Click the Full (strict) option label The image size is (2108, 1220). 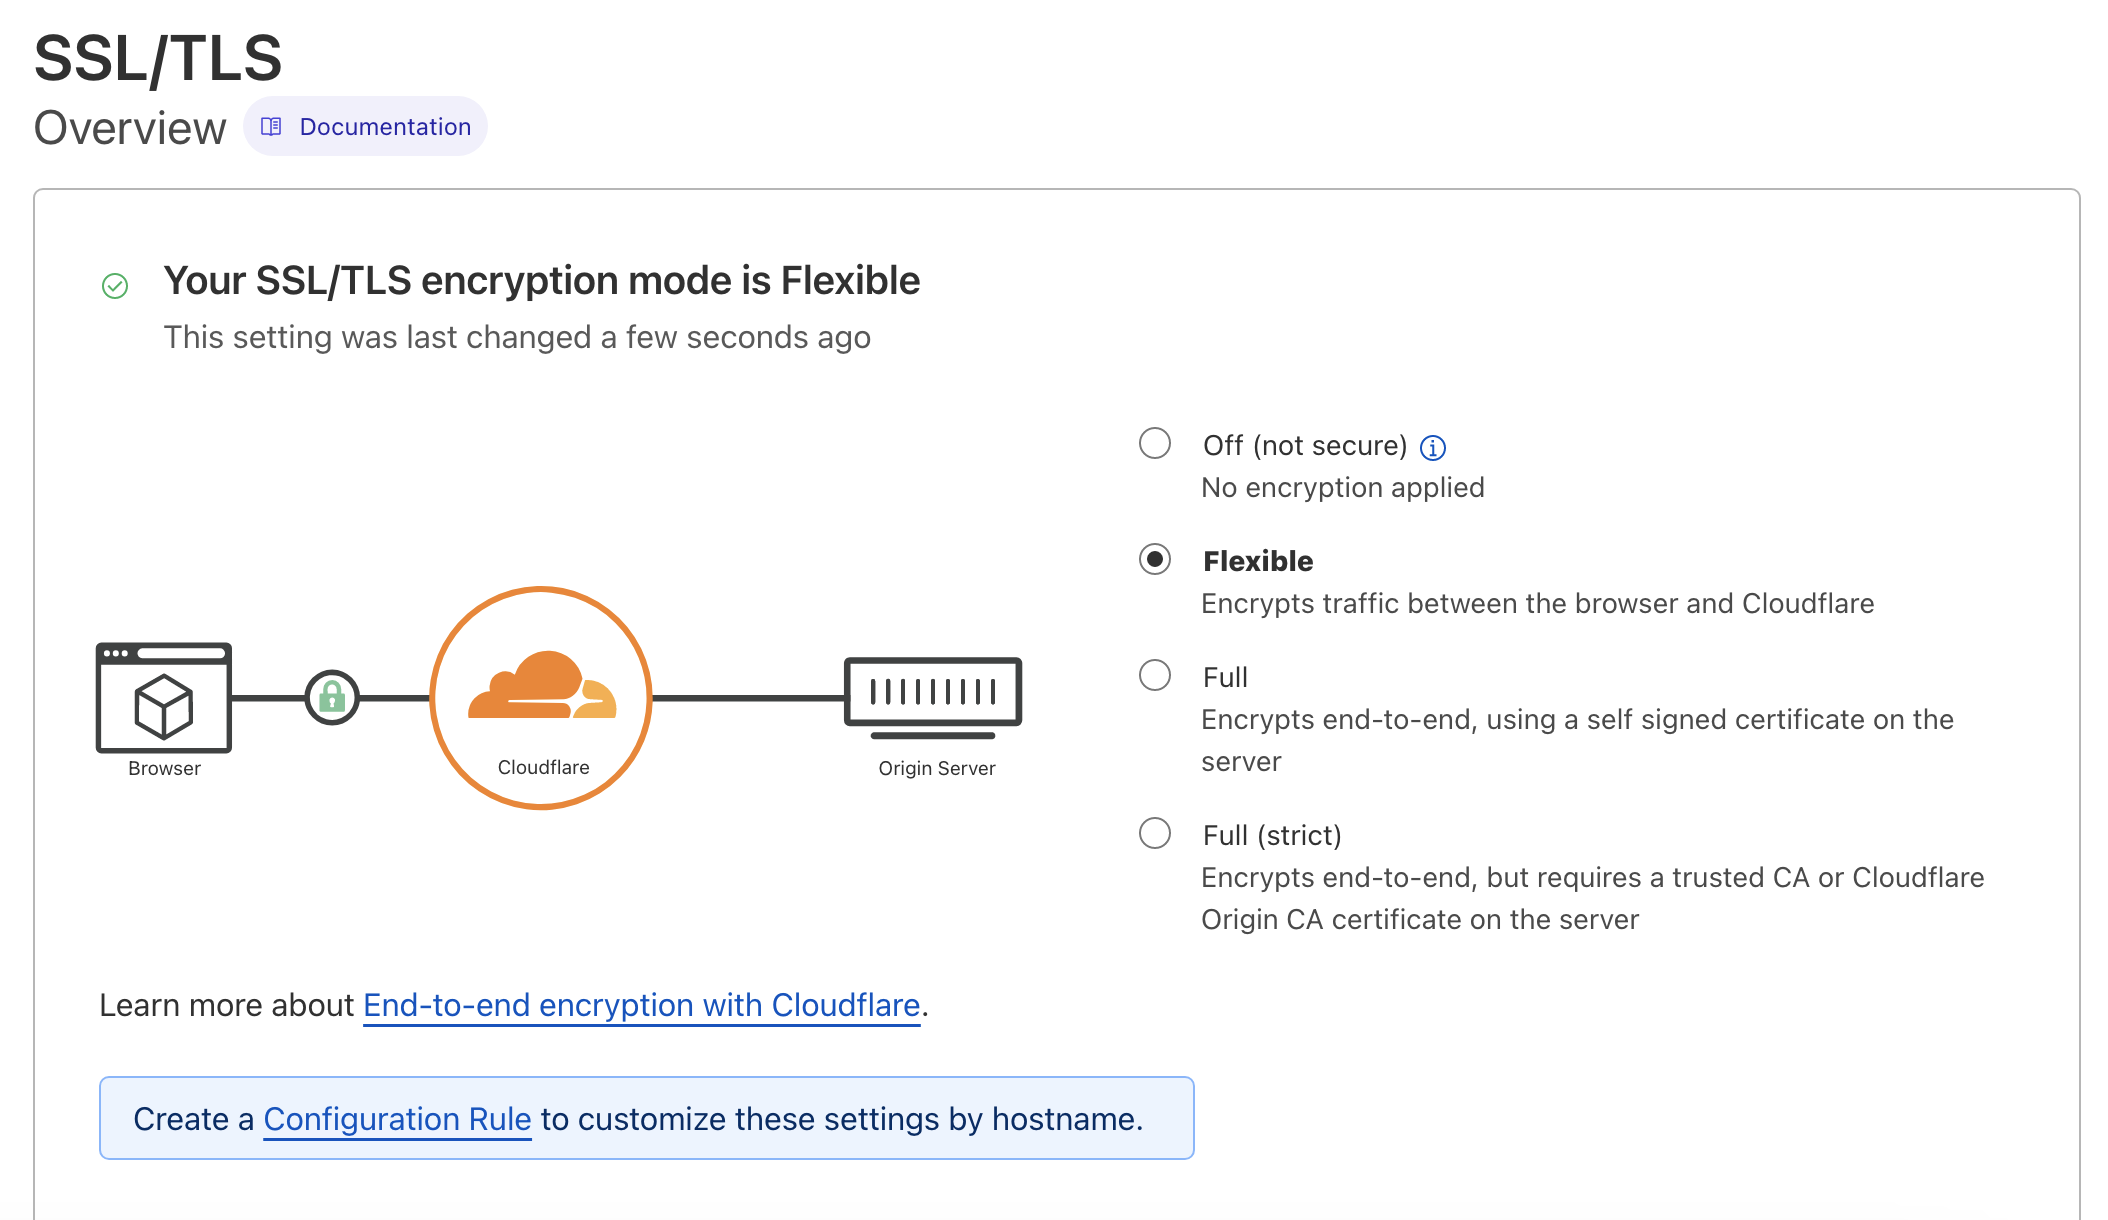click(x=1272, y=835)
